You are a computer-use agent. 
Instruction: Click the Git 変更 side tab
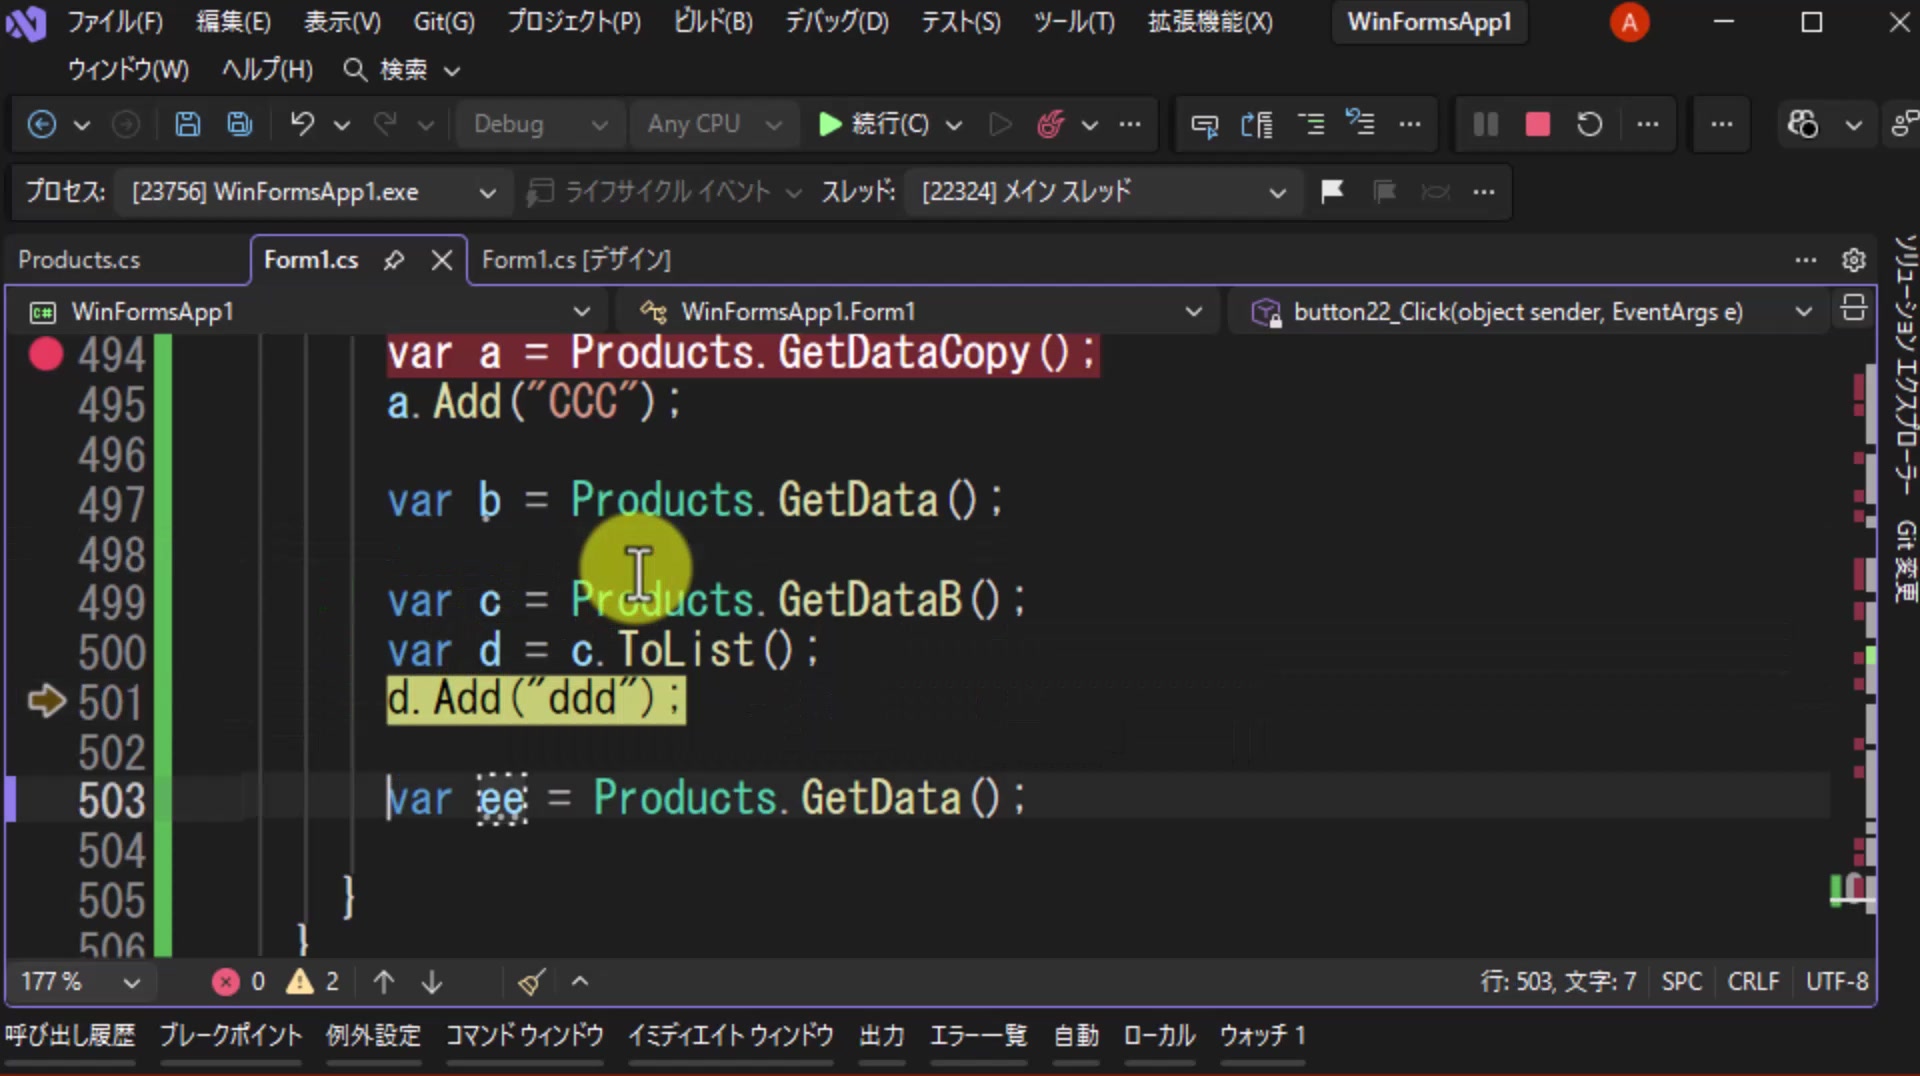1905,562
